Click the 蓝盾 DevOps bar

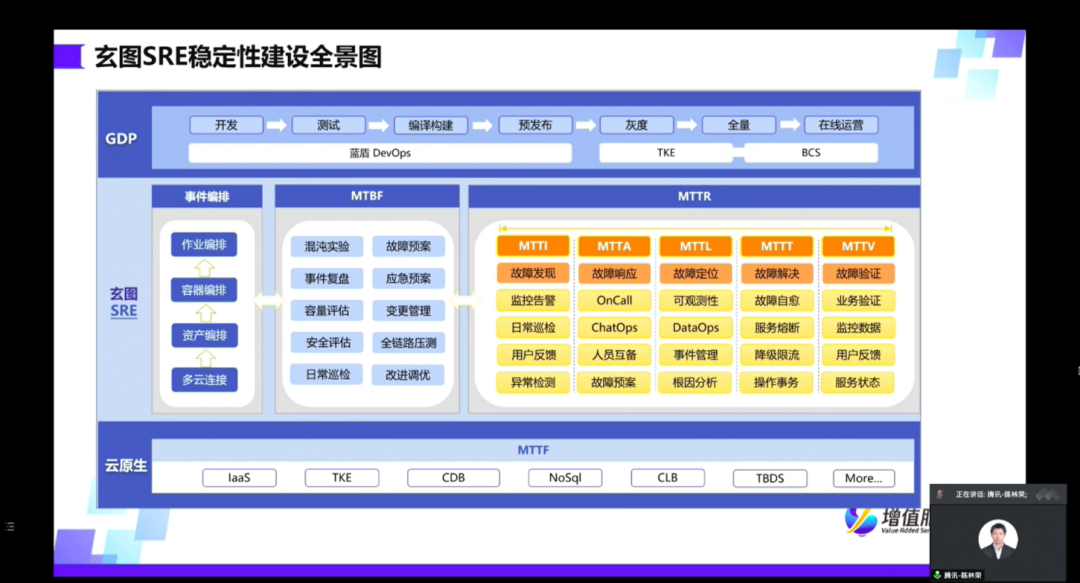coord(380,153)
